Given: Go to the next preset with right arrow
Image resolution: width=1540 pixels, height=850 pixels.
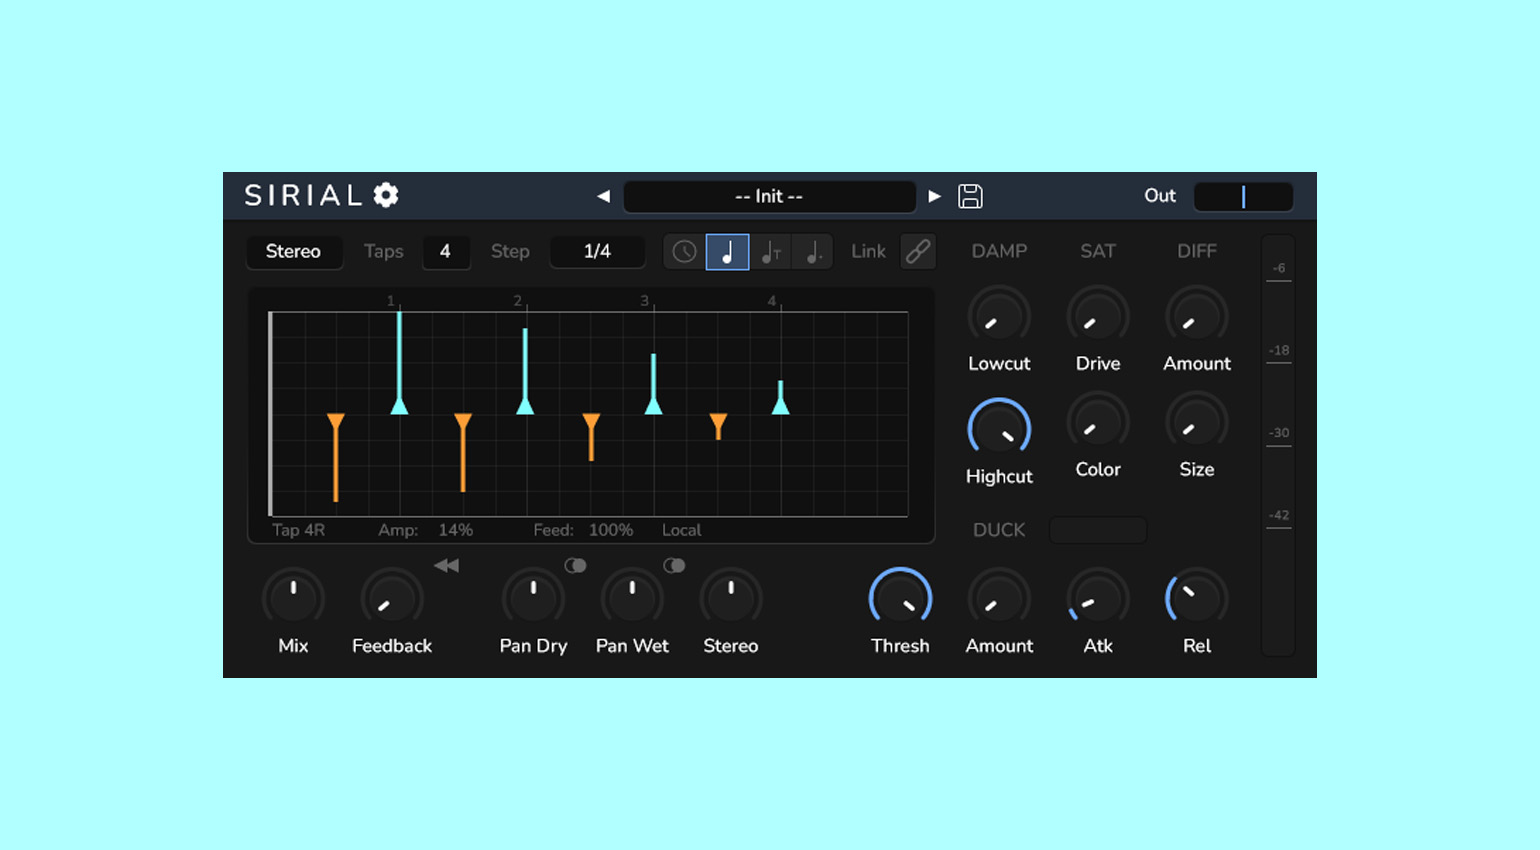Looking at the screenshot, I should click(x=934, y=197).
